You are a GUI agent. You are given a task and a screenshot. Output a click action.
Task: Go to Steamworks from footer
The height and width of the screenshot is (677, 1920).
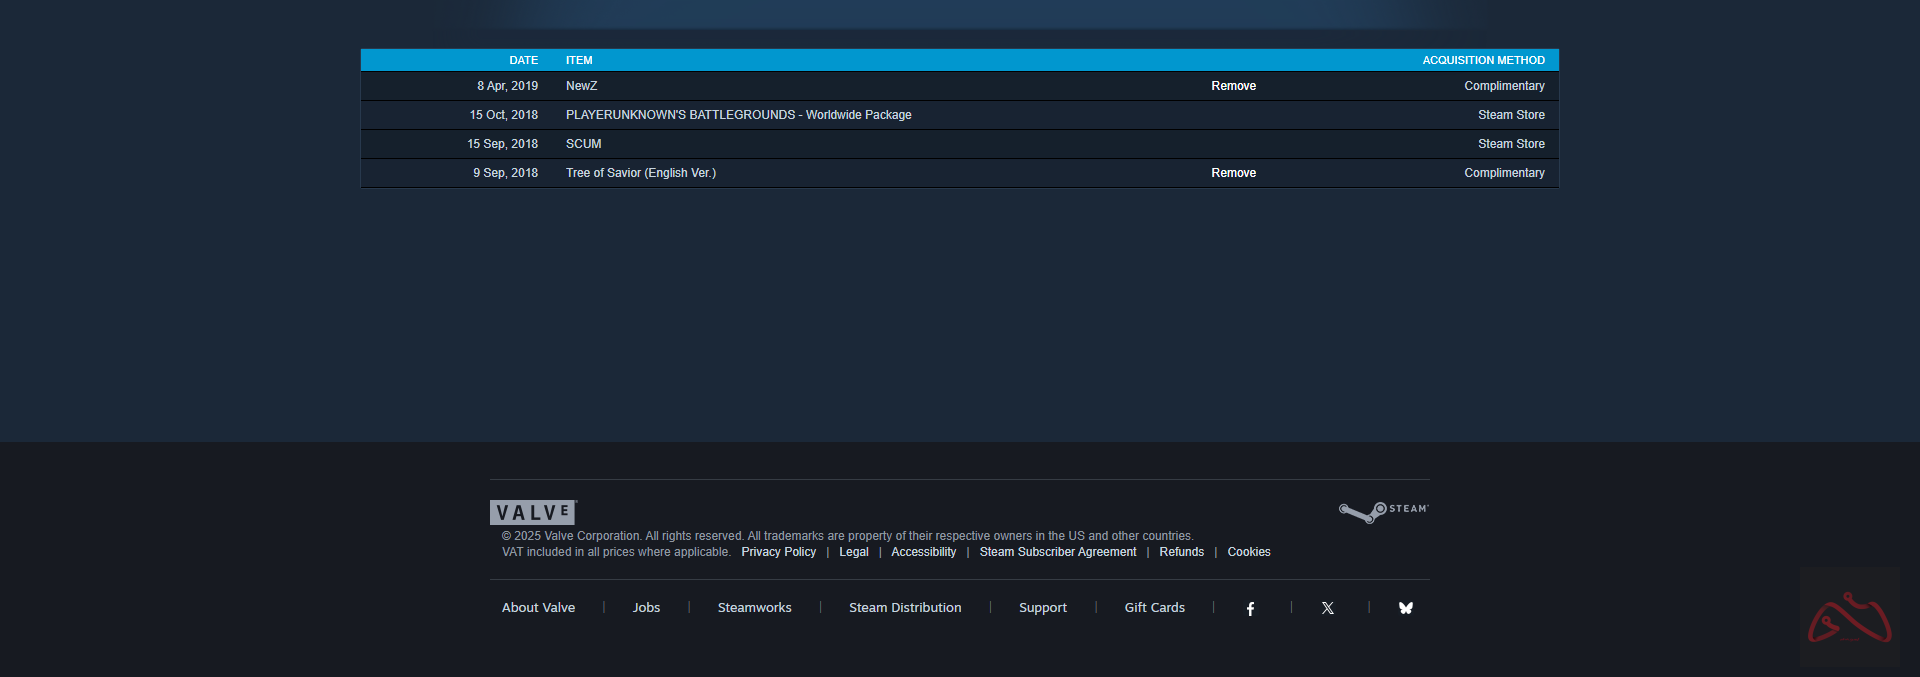pyautogui.click(x=754, y=608)
